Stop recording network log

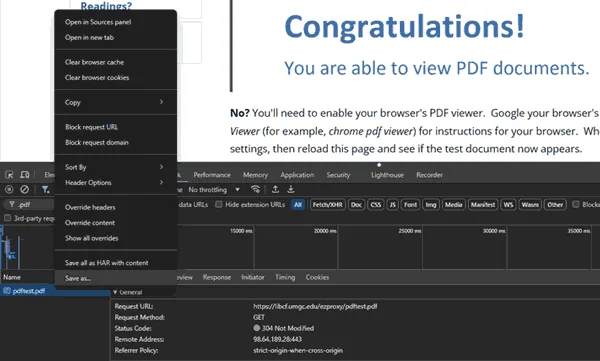coord(9,189)
